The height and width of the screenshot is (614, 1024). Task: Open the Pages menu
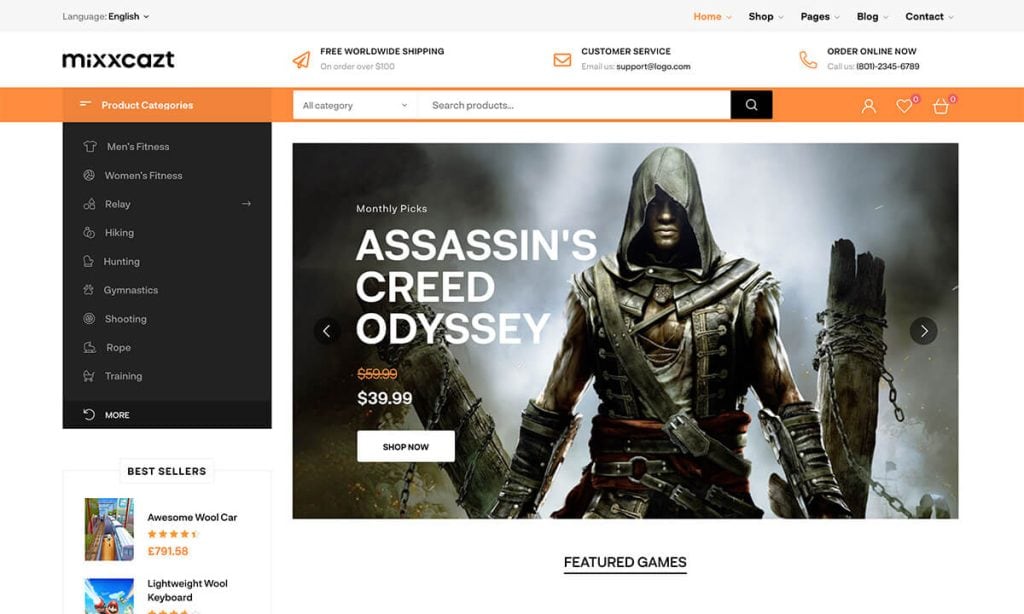coord(818,16)
